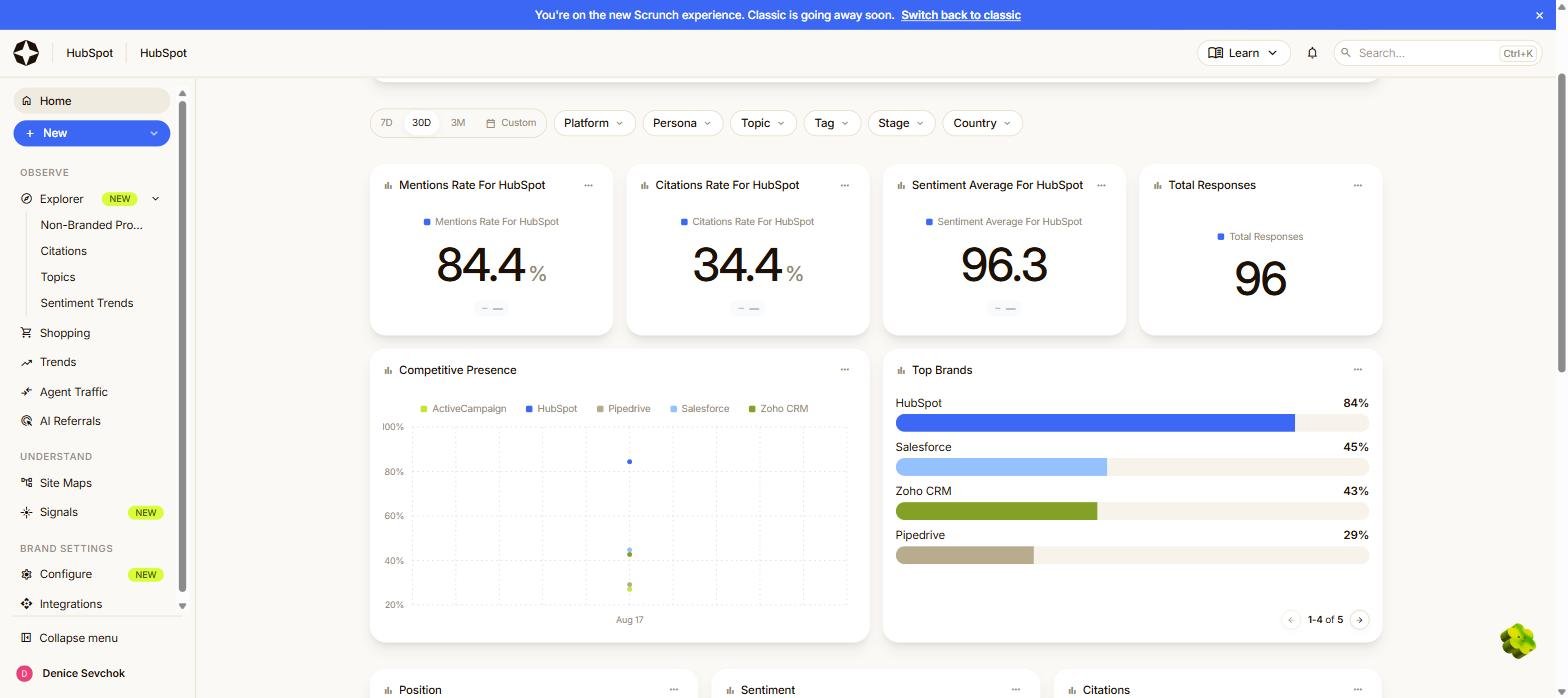This screenshot has width=1568, height=698.
Task: Open Citations Rate card options menu
Action: [x=844, y=185]
